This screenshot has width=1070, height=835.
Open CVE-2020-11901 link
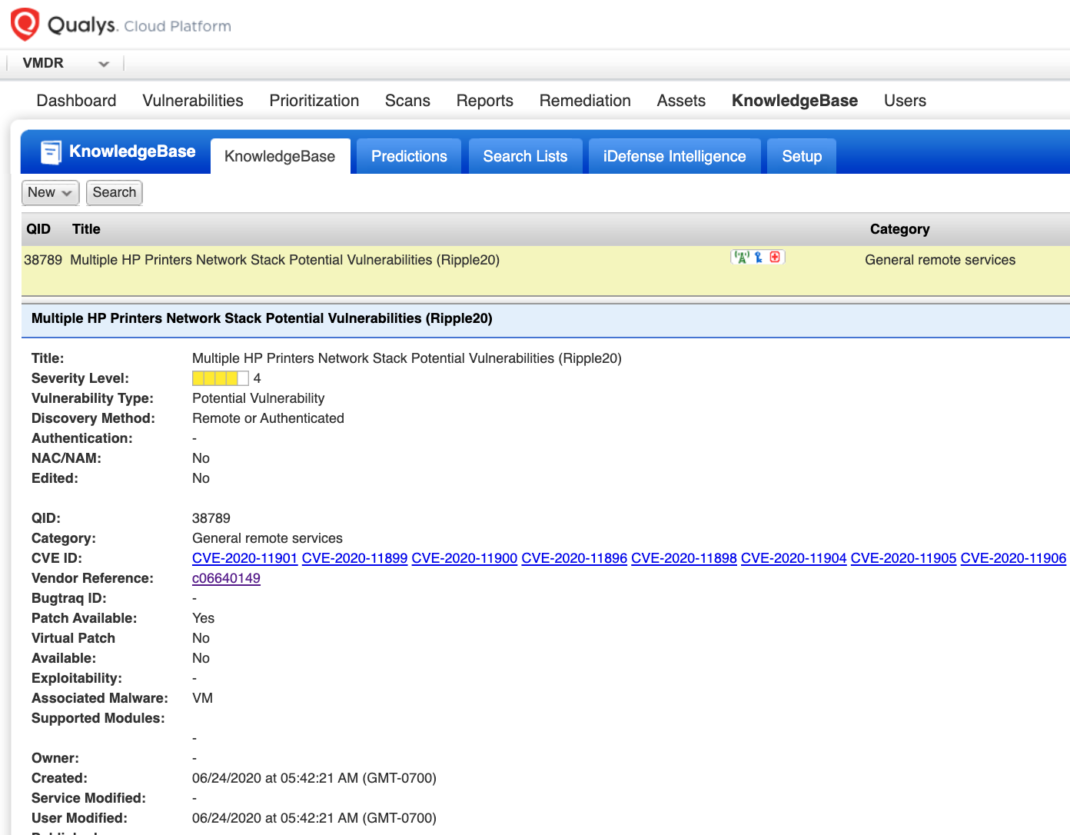click(244, 558)
